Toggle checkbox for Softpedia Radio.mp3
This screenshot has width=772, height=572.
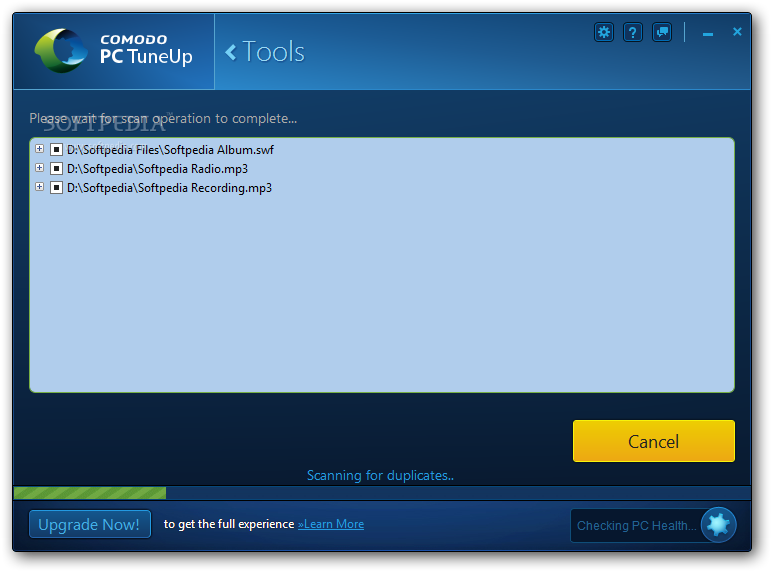click(56, 168)
